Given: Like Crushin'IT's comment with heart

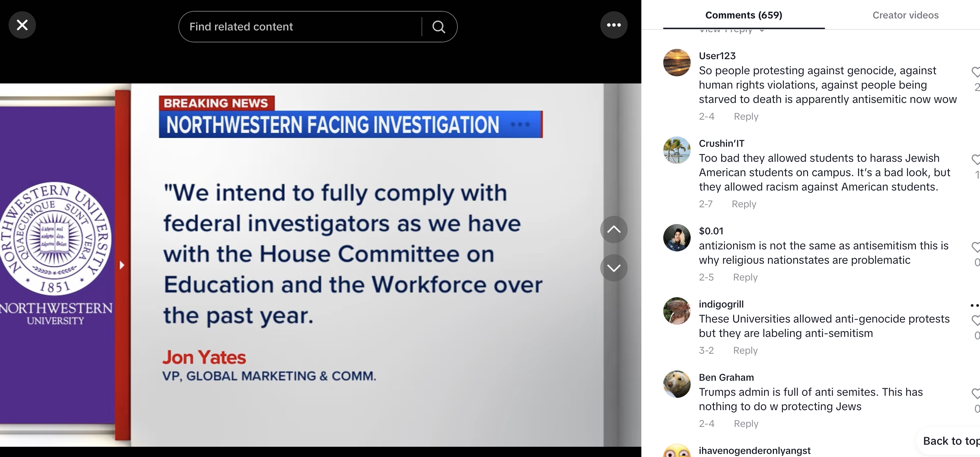Looking at the screenshot, I should [975, 160].
